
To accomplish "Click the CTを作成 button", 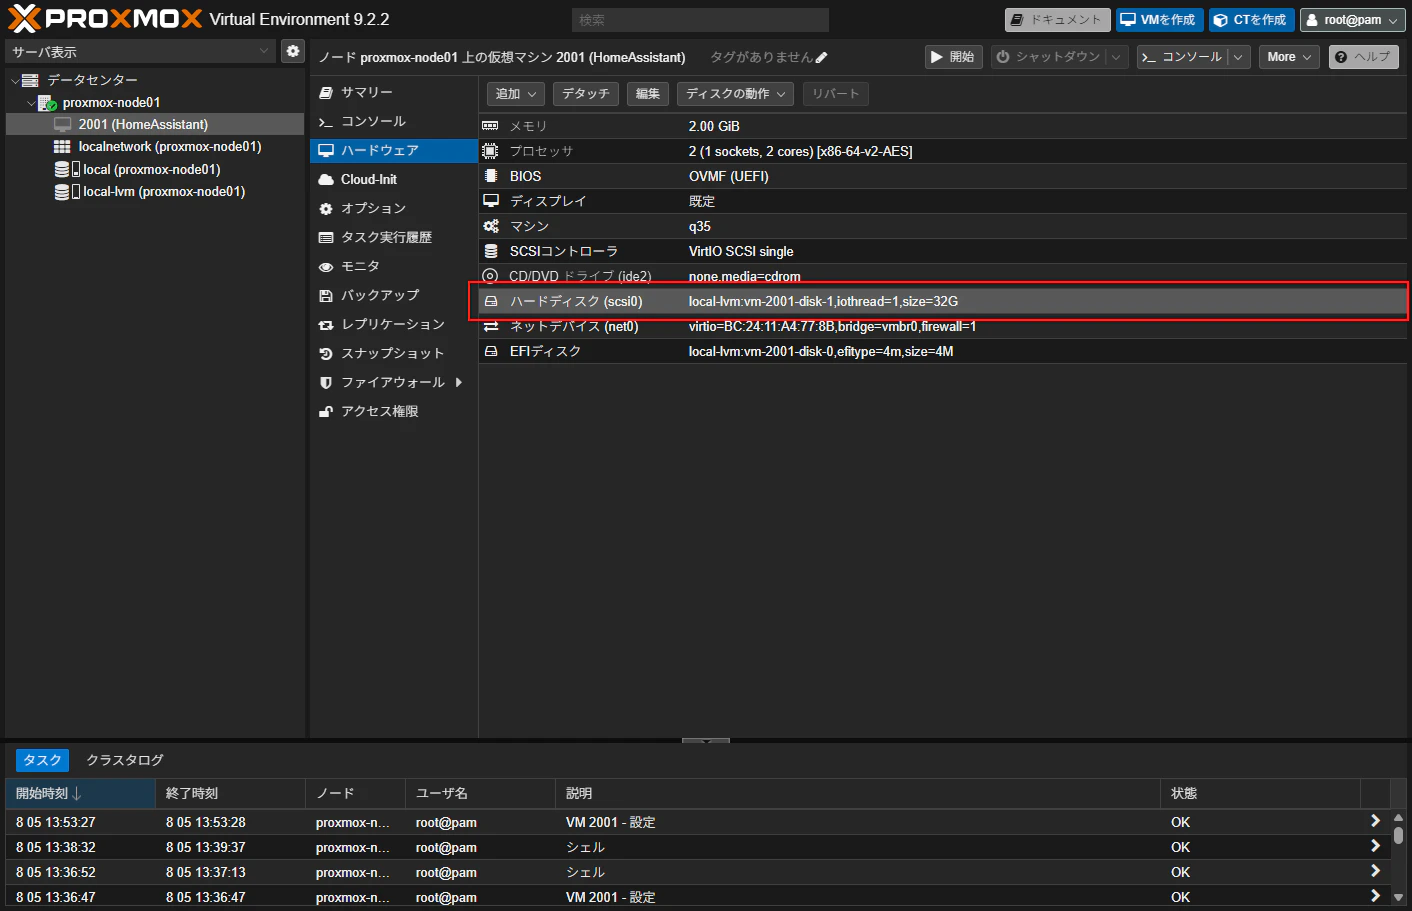I will tap(1251, 20).
